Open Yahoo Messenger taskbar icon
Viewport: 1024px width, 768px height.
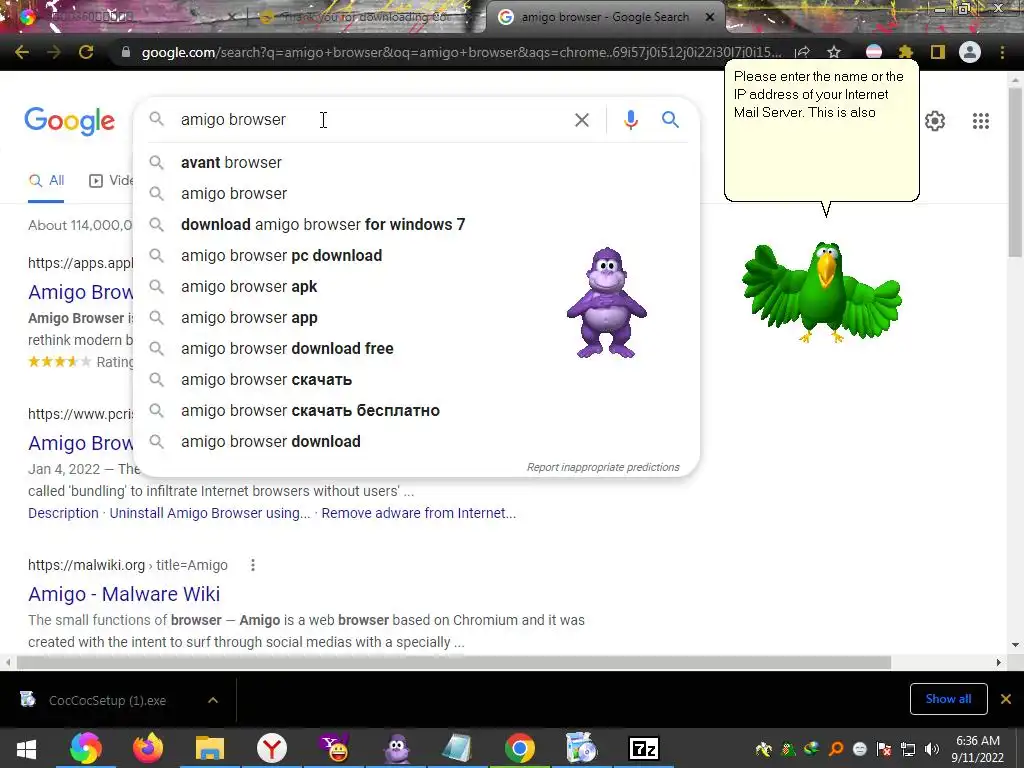click(334, 748)
